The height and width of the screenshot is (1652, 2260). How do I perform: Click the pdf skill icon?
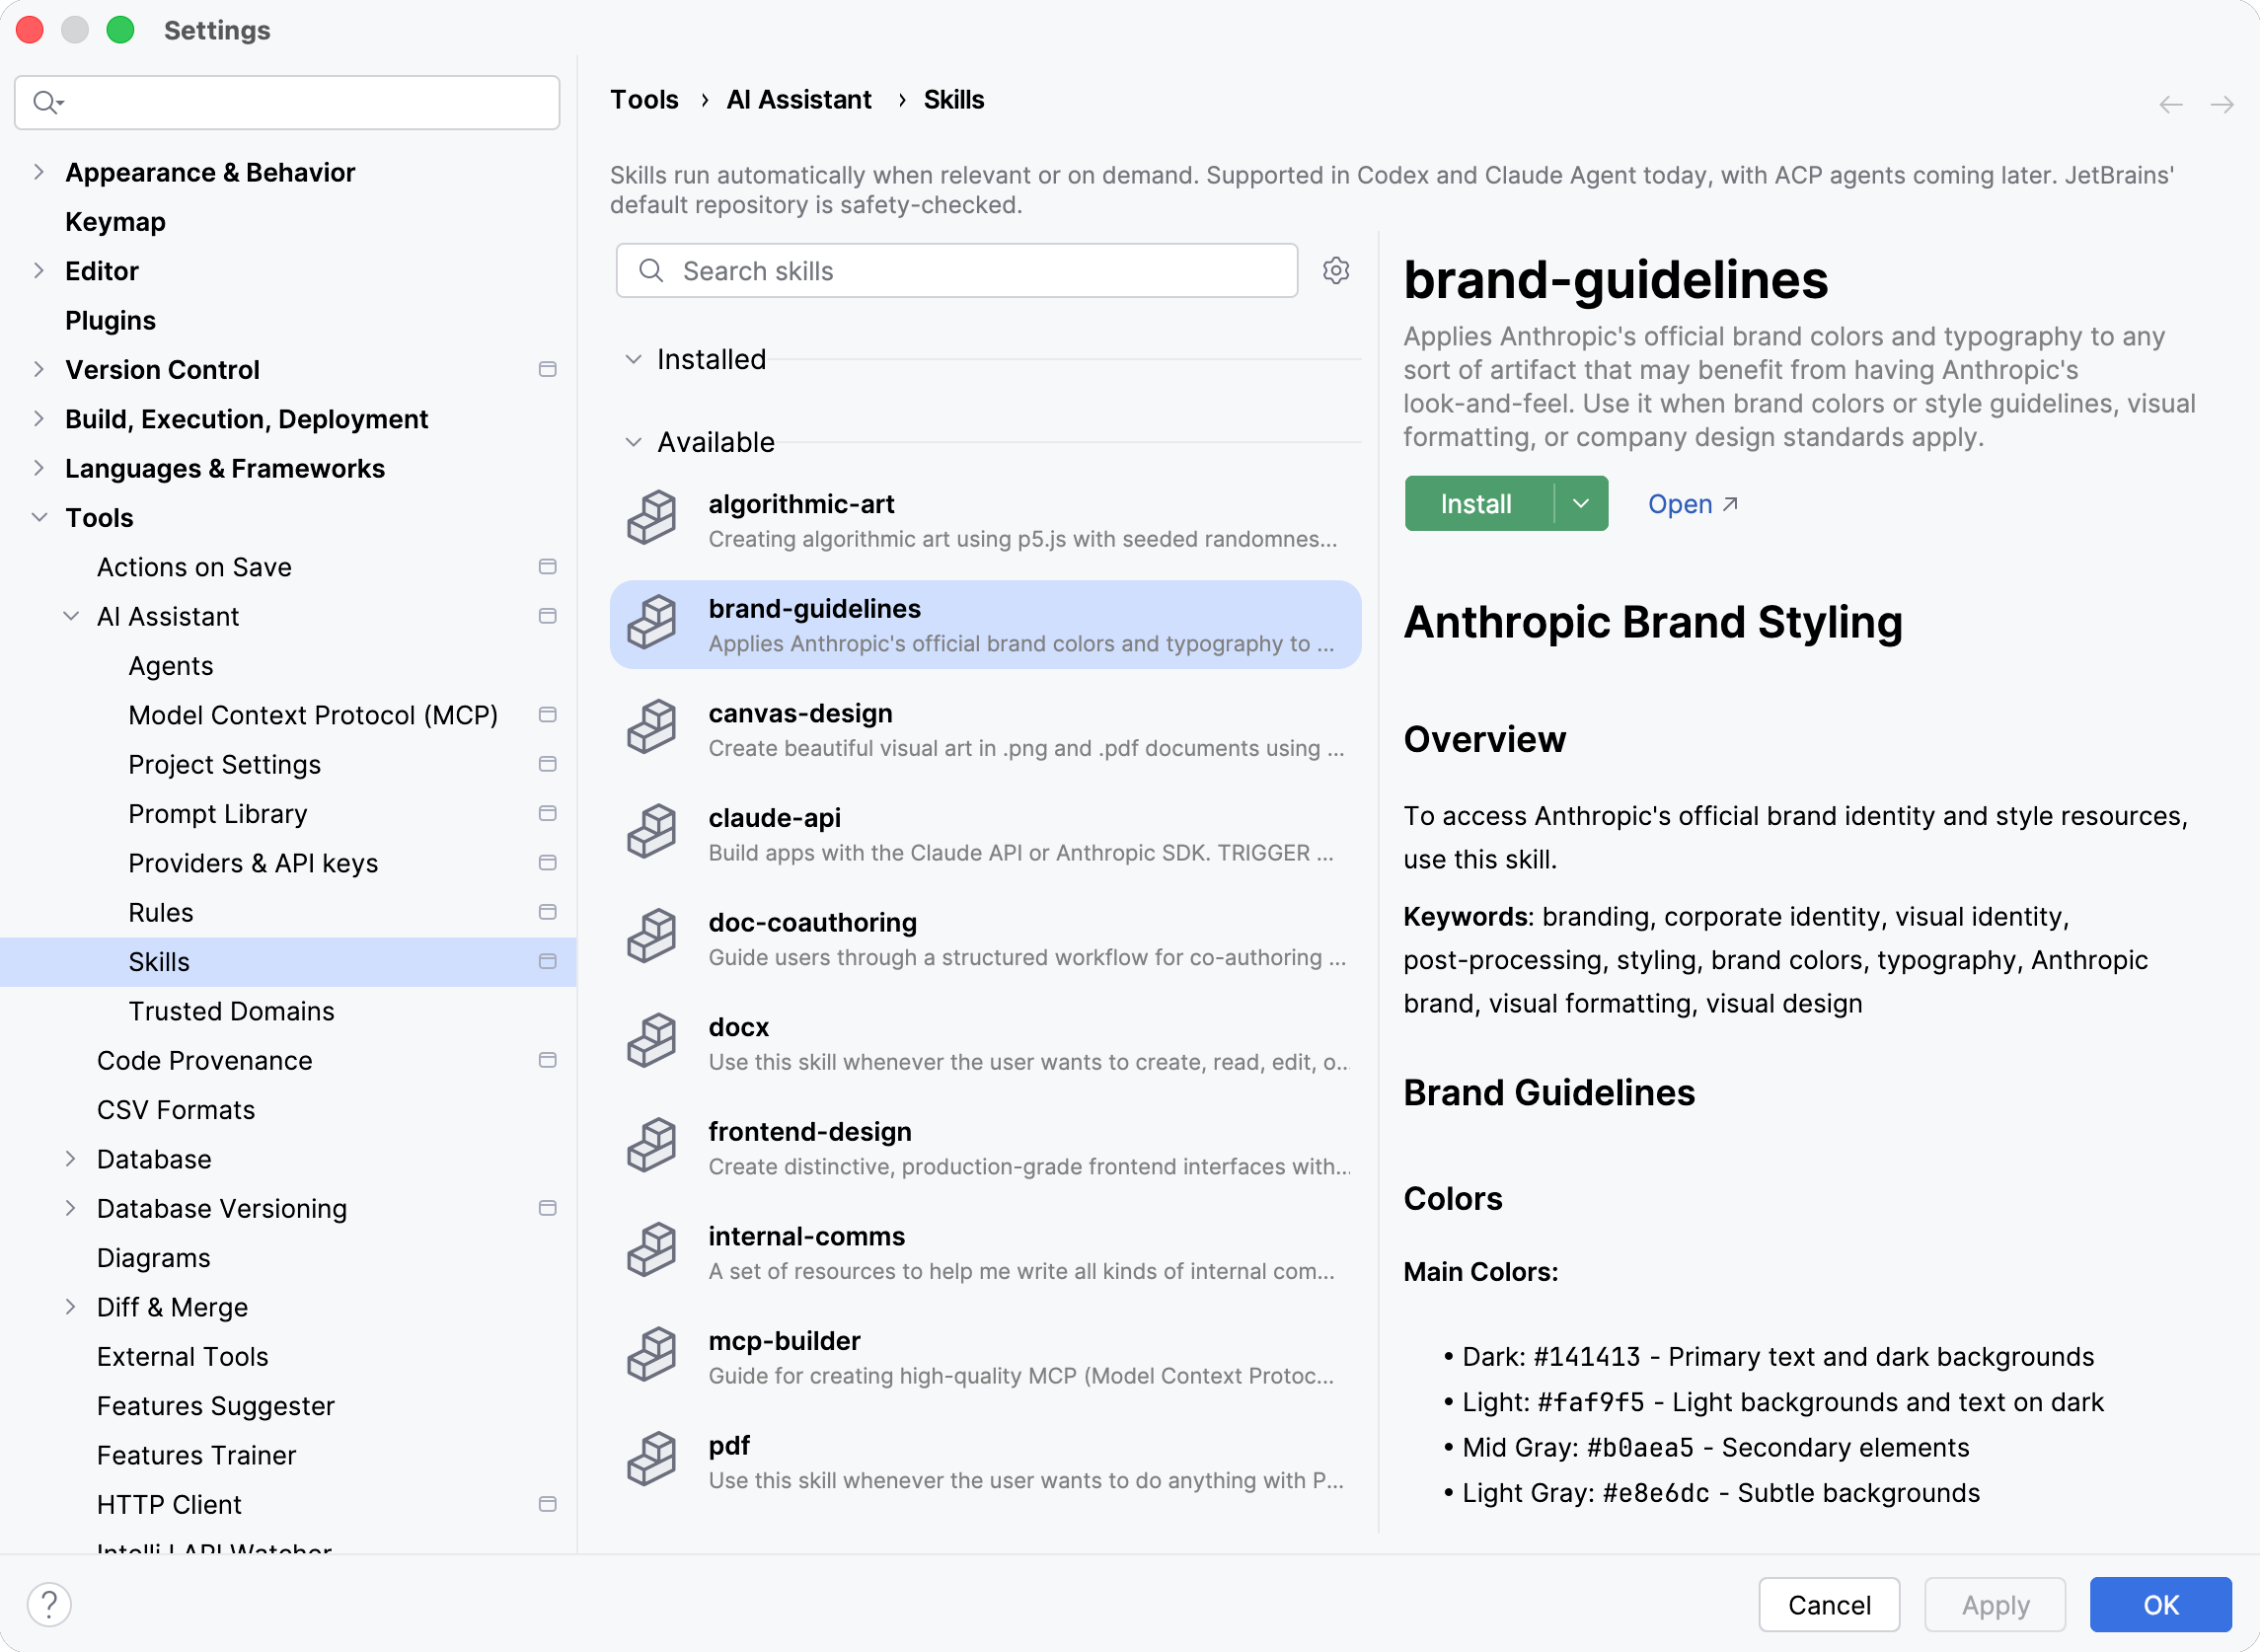point(652,1460)
